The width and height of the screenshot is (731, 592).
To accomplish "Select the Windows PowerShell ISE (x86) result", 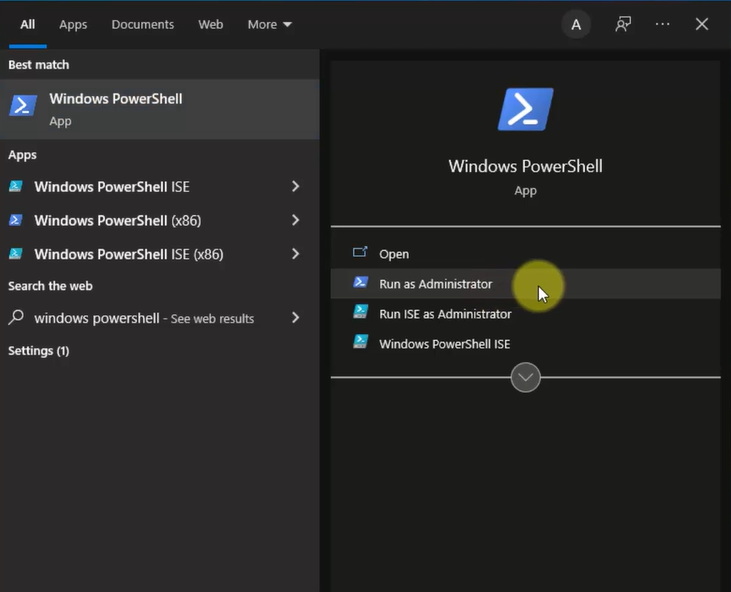I will pos(159,254).
